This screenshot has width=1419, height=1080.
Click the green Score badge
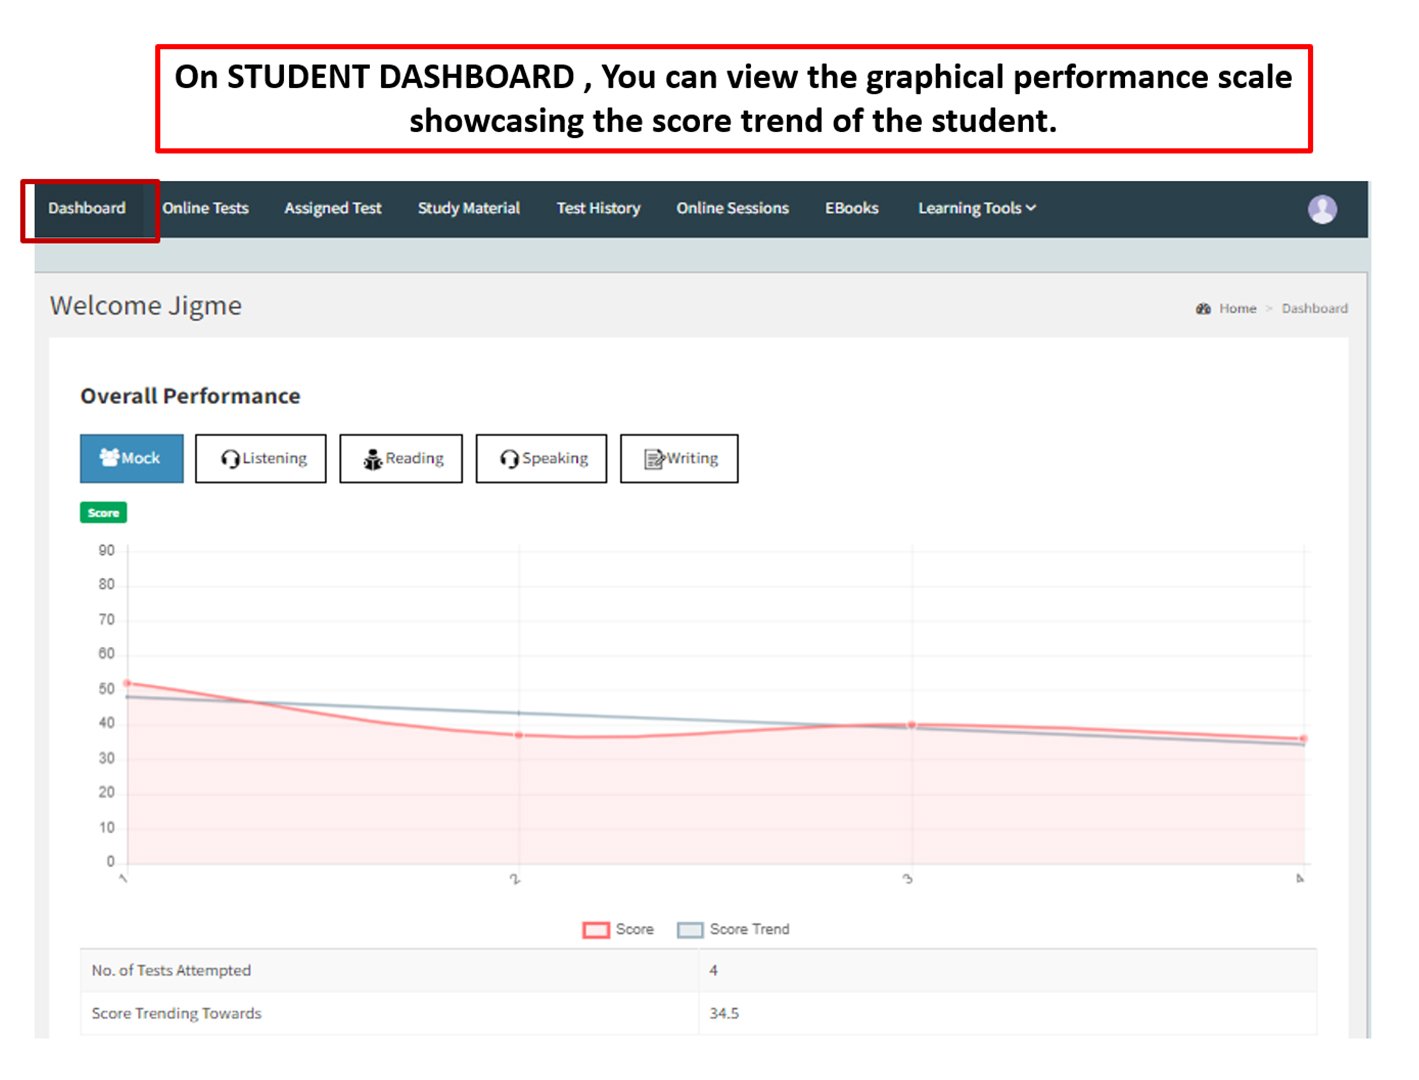point(104,513)
